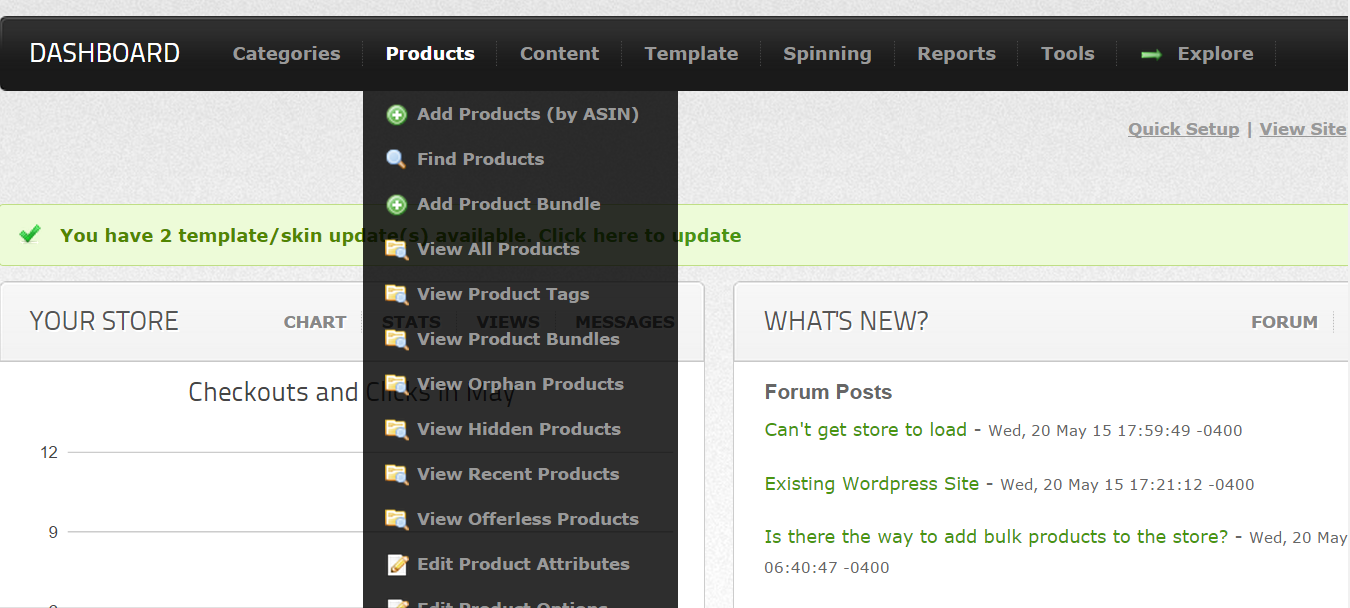Select View Recent Products menu entry

tap(518, 474)
